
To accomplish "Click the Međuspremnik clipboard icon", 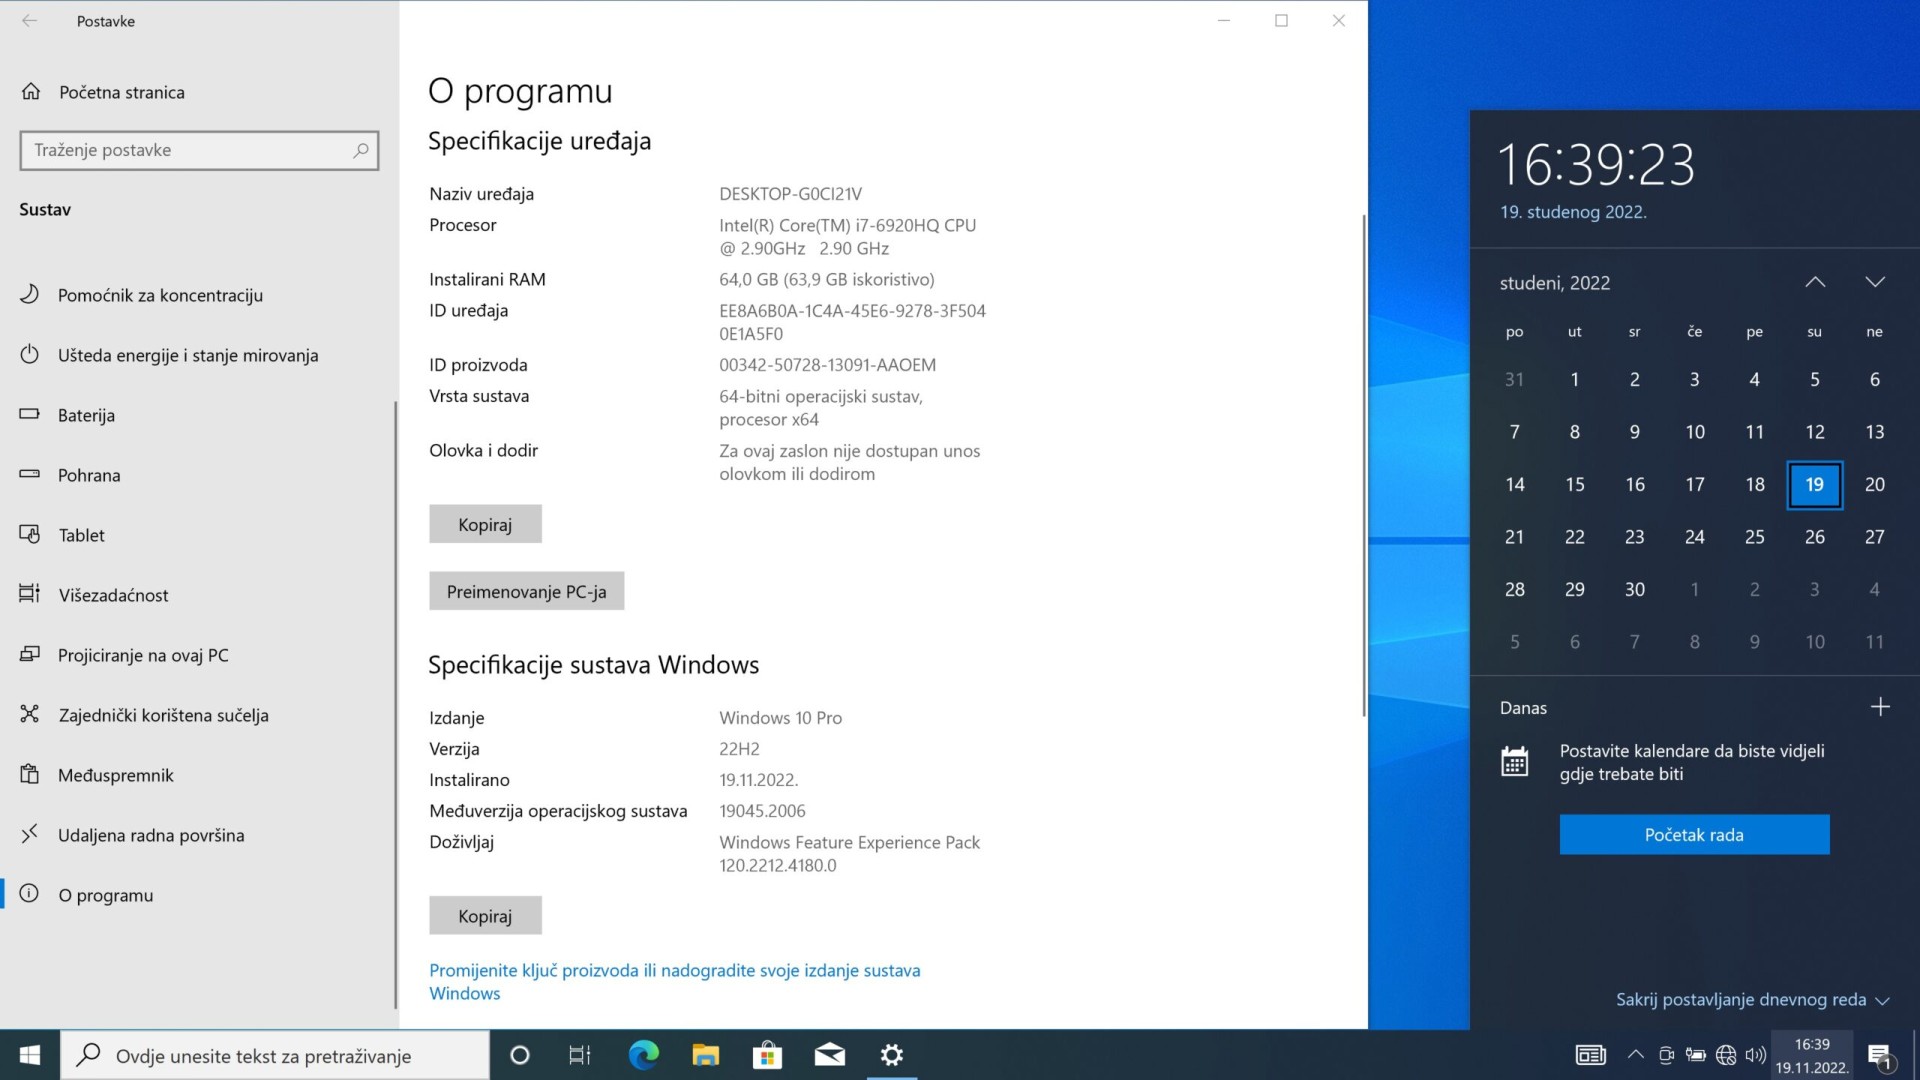I will 30,774.
